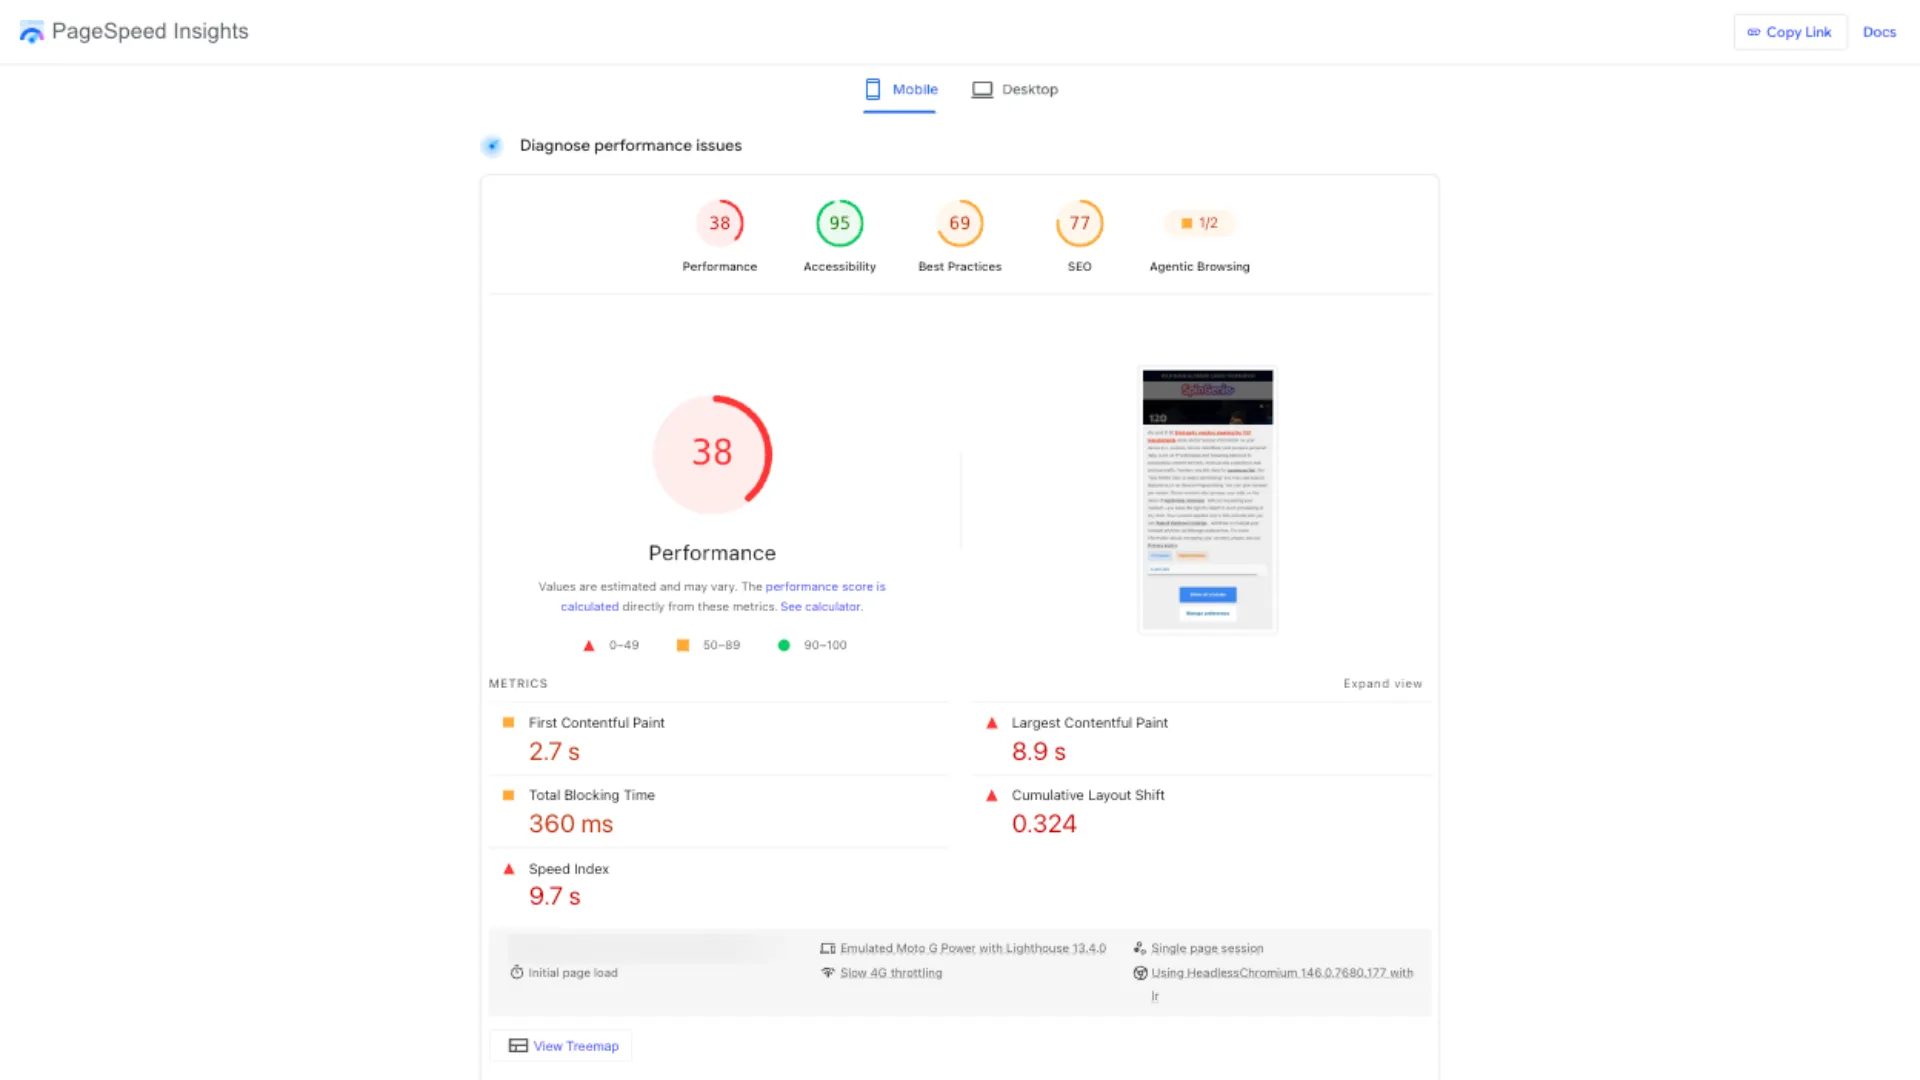
Task: Open the Agentic Browsing 1/2 badge
Action: point(1200,223)
